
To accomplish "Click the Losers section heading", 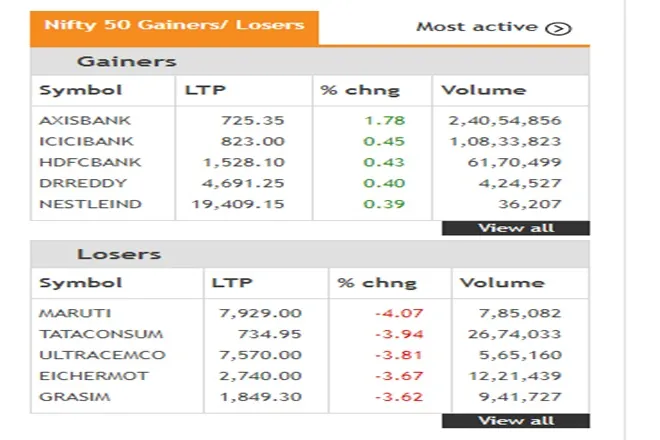I will pyautogui.click(x=119, y=254).
